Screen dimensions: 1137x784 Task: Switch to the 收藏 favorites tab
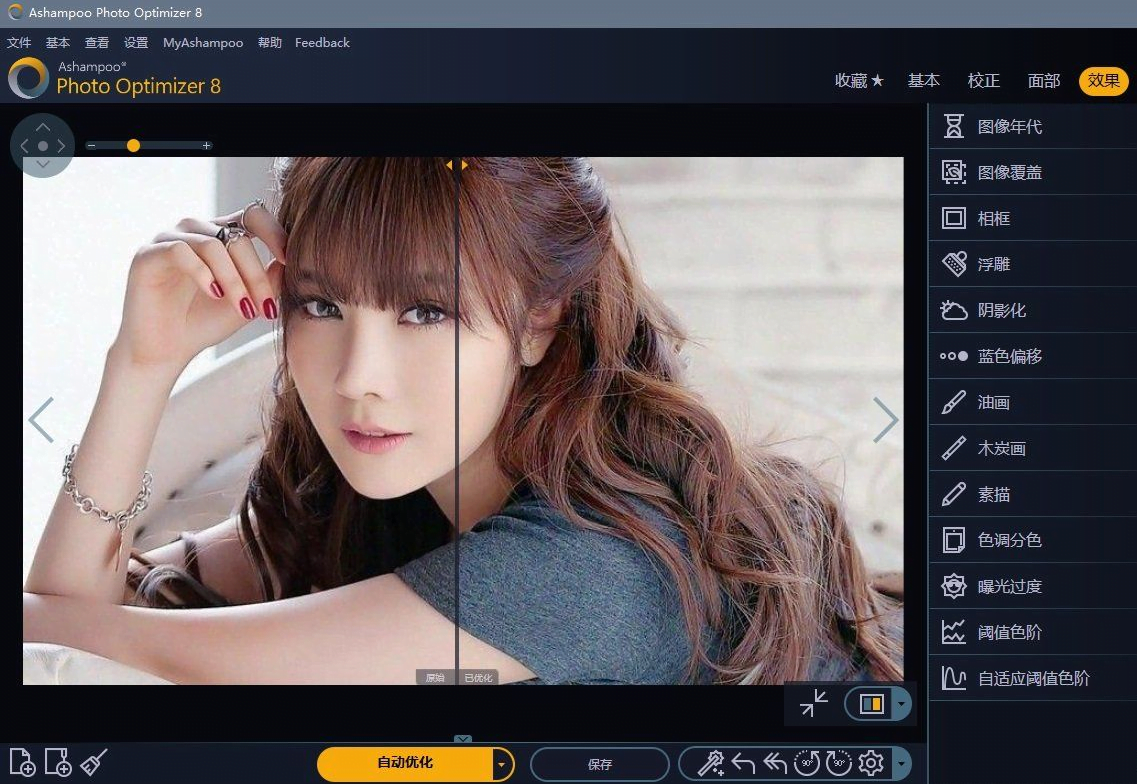859,81
